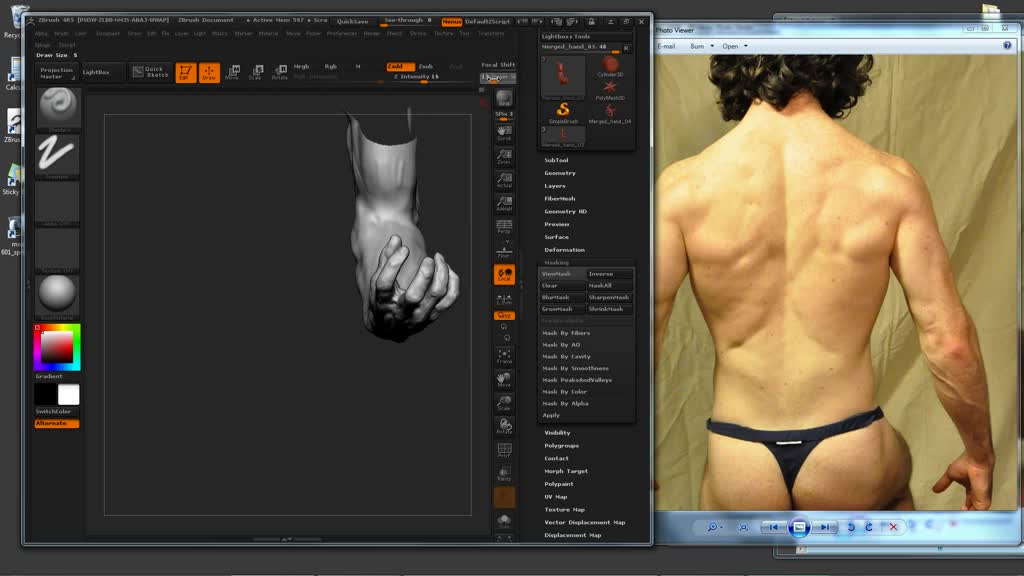Toggle Zadd sculpt mode
This screenshot has width=1024, height=576.
(x=400, y=67)
